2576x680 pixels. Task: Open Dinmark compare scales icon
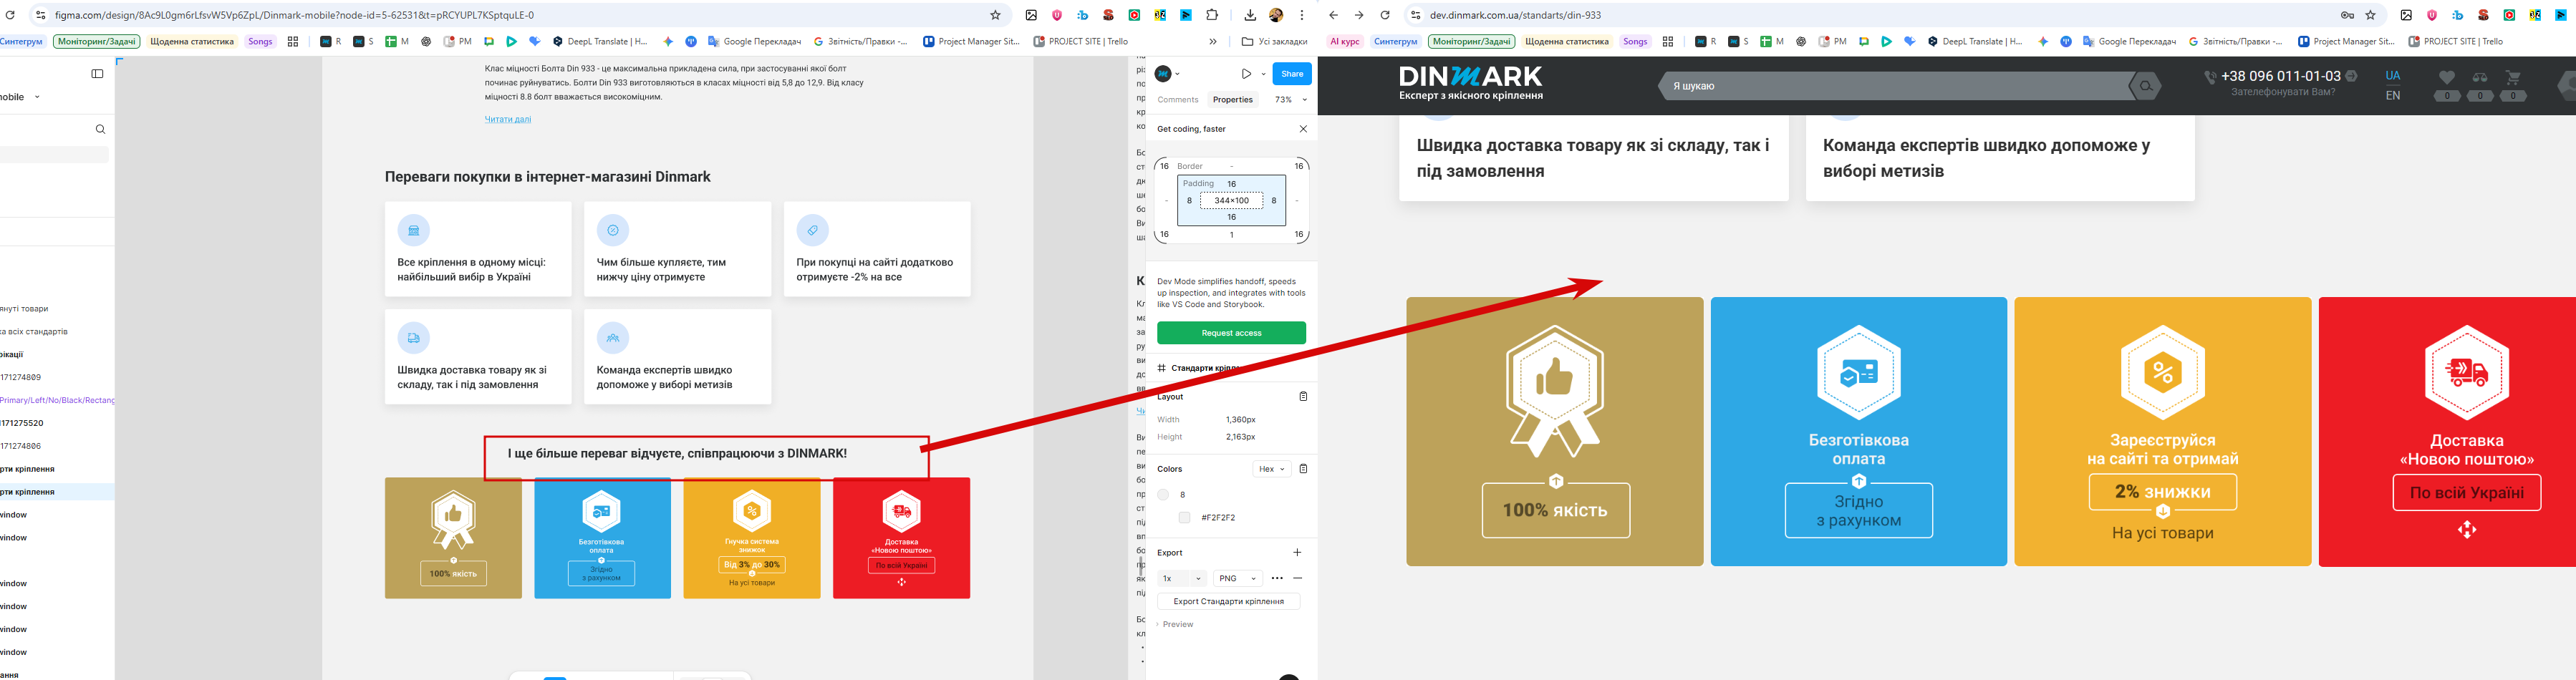(x=2479, y=77)
